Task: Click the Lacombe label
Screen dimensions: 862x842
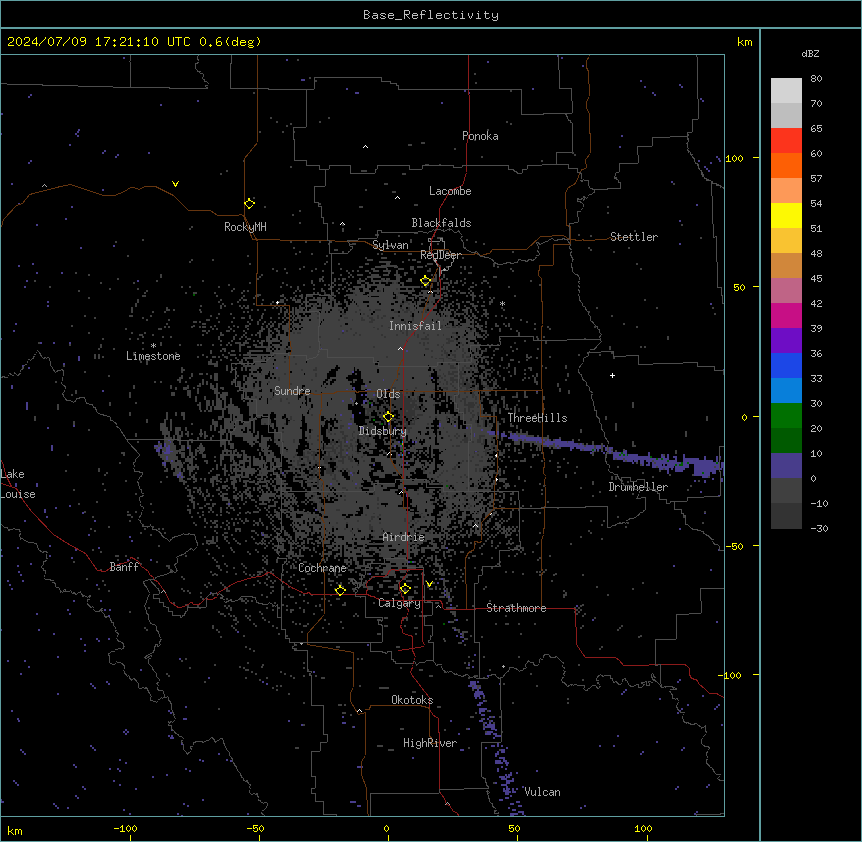Action: tap(450, 191)
